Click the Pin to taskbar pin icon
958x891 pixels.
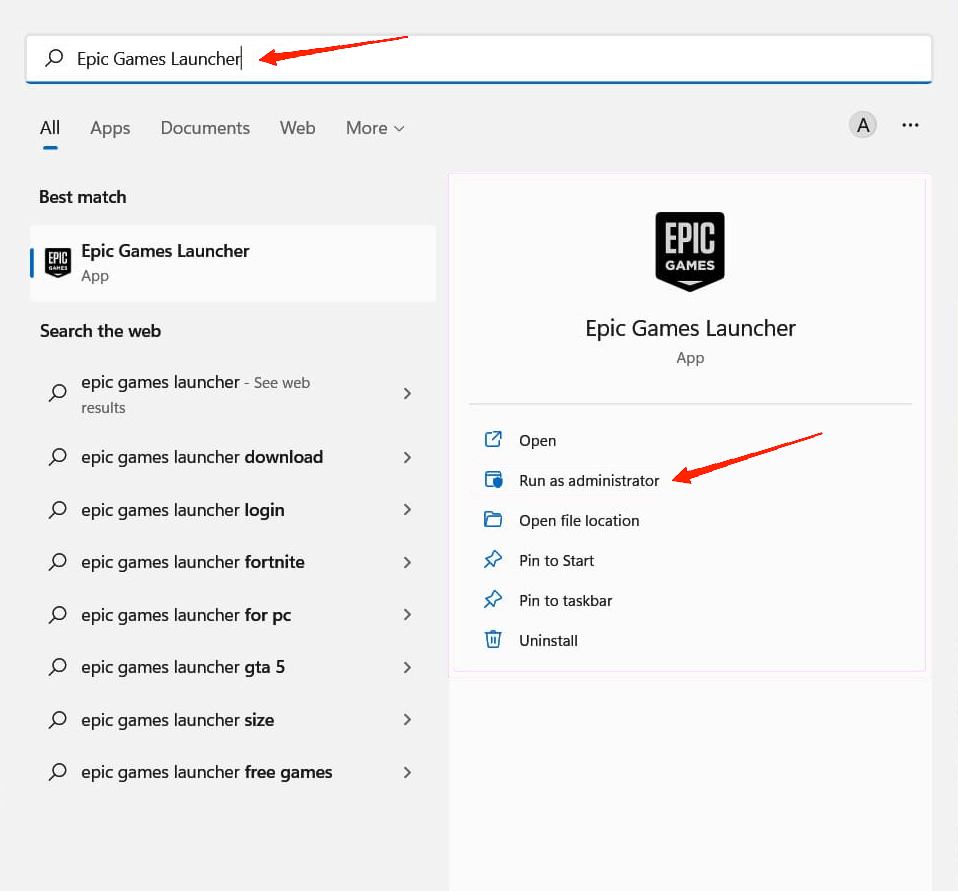pos(493,600)
